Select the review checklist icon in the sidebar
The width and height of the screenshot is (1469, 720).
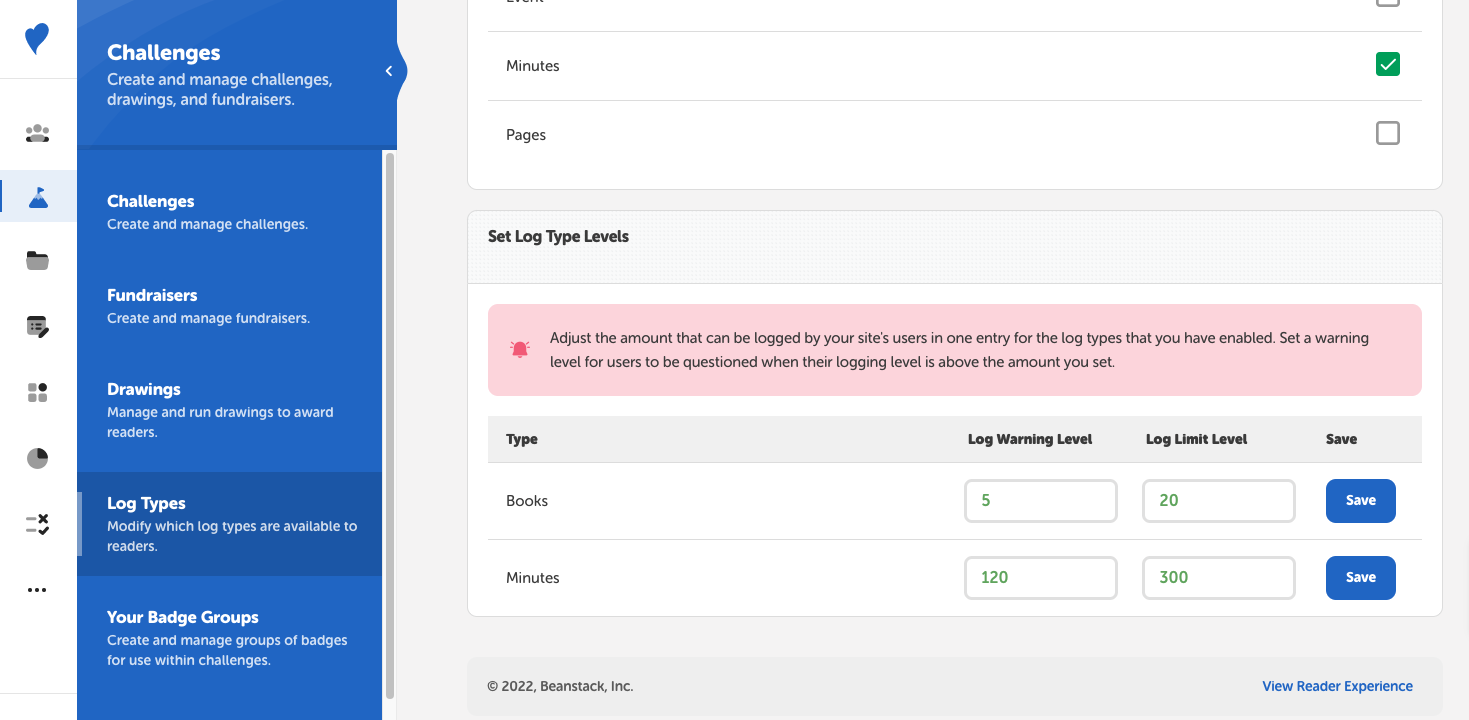[x=37, y=523]
